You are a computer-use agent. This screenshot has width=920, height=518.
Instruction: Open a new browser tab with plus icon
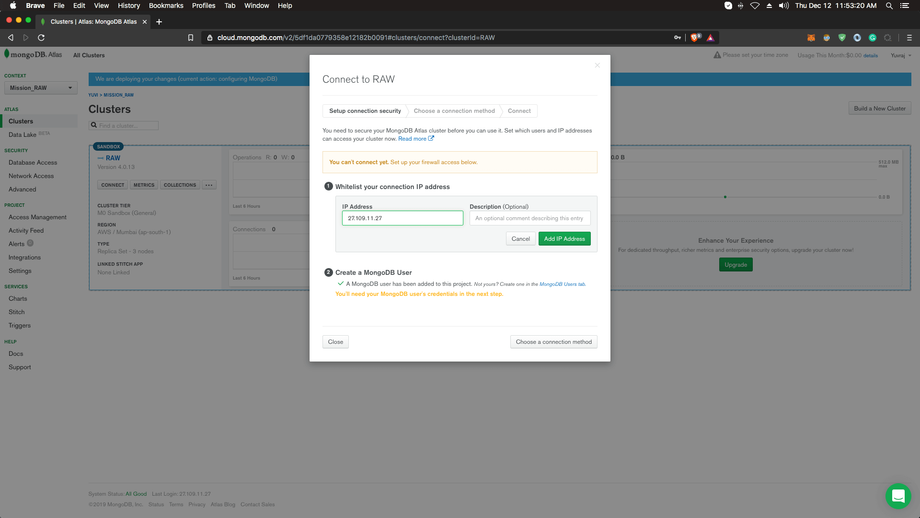pos(159,21)
